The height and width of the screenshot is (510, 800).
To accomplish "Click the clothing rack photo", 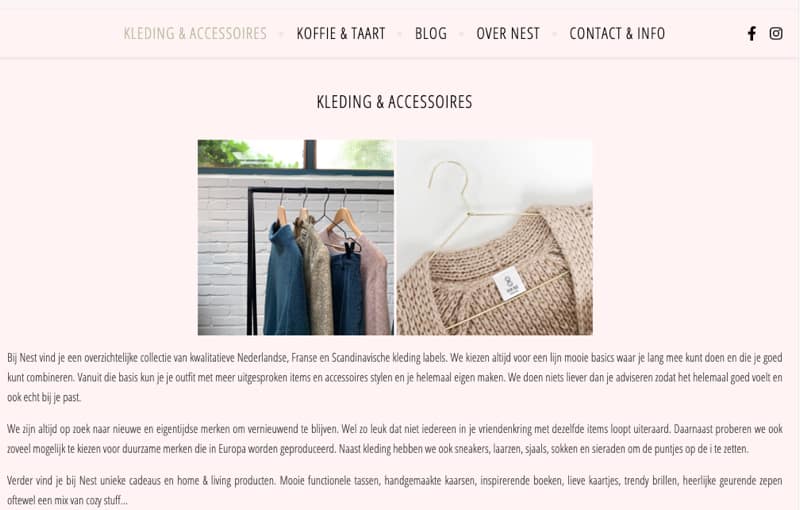I will click(x=296, y=237).
